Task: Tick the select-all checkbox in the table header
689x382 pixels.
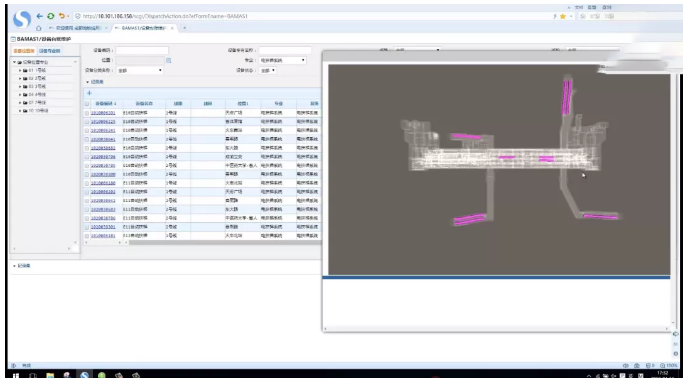Action: point(87,104)
